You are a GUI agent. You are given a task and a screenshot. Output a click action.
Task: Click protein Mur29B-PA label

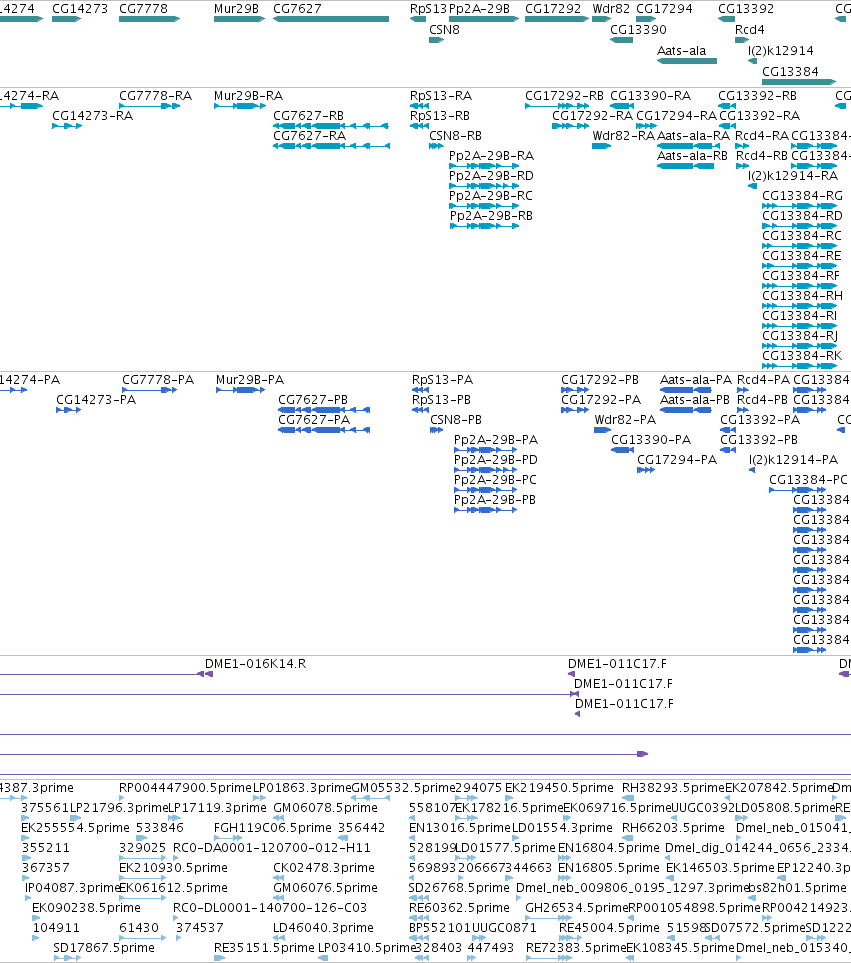click(x=250, y=380)
